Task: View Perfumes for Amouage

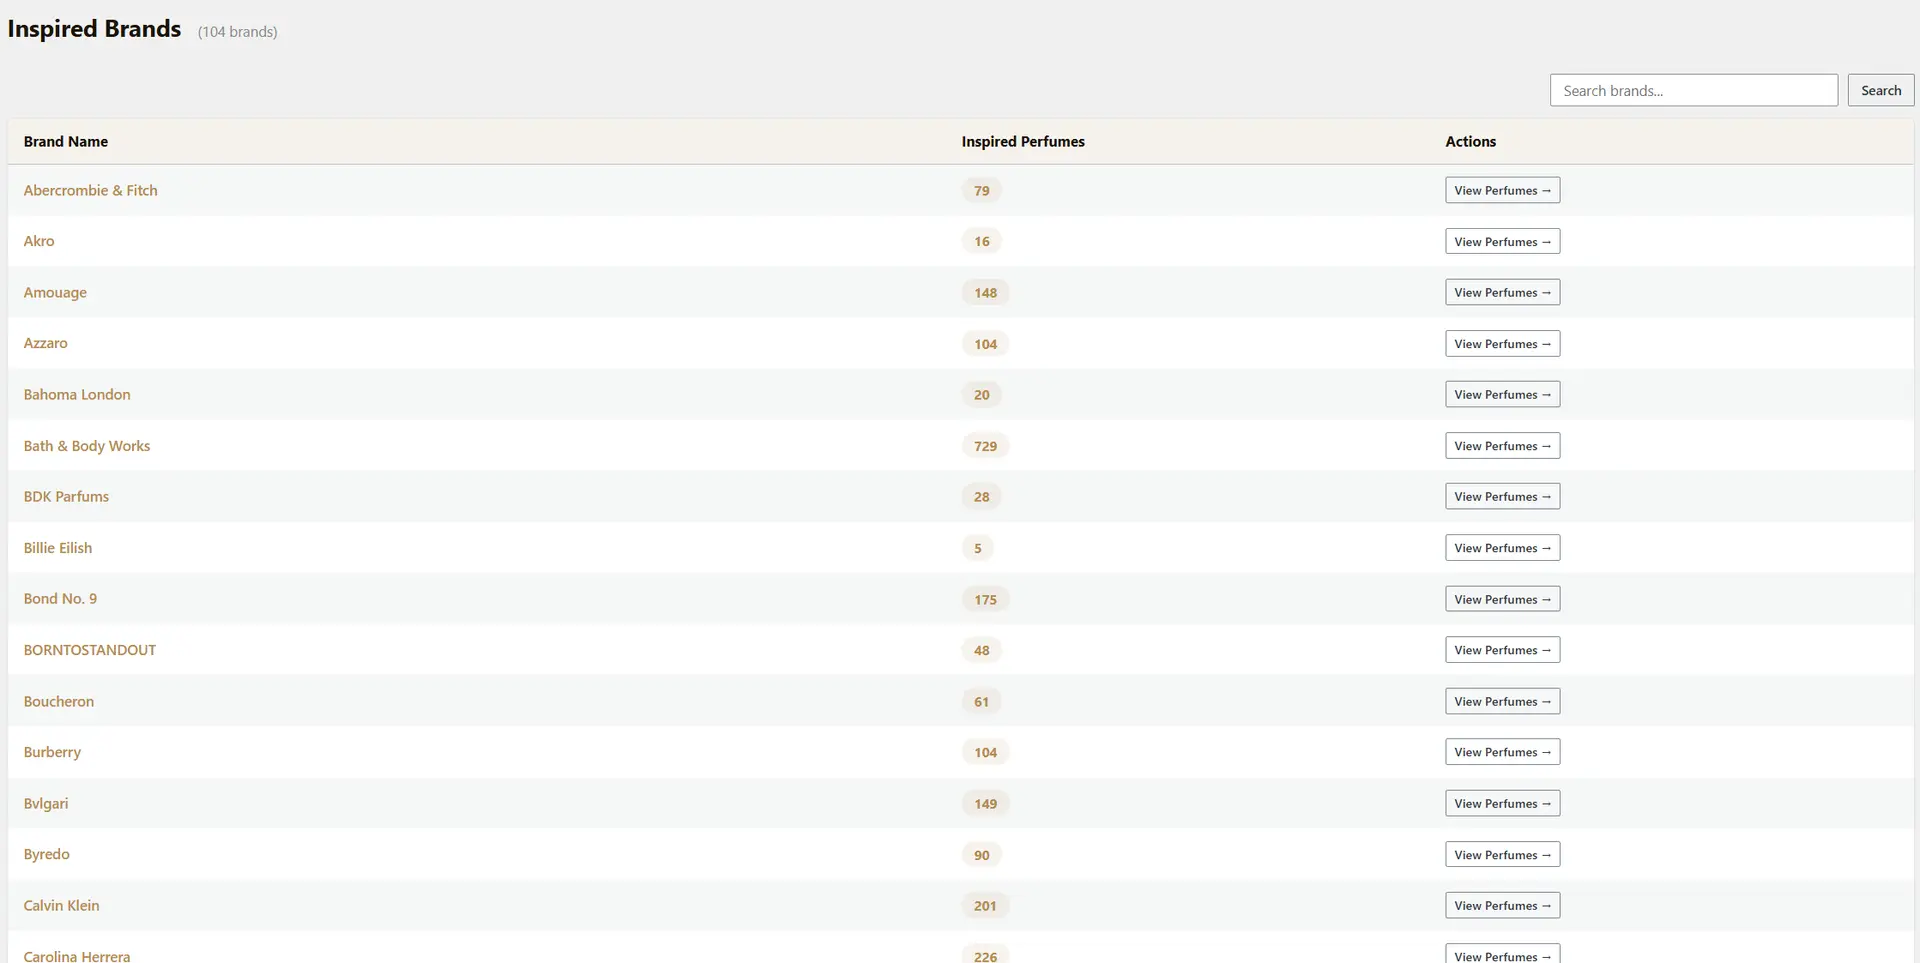Action: coord(1502,292)
